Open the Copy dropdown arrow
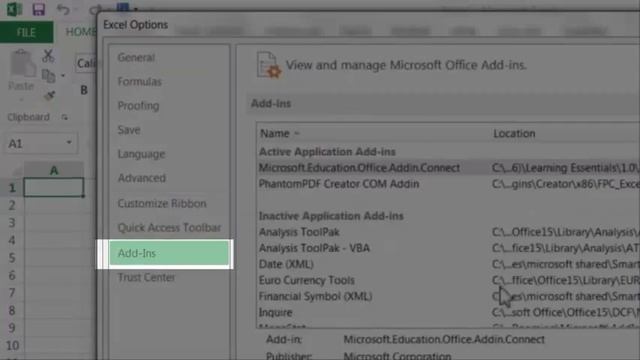 click(x=63, y=76)
